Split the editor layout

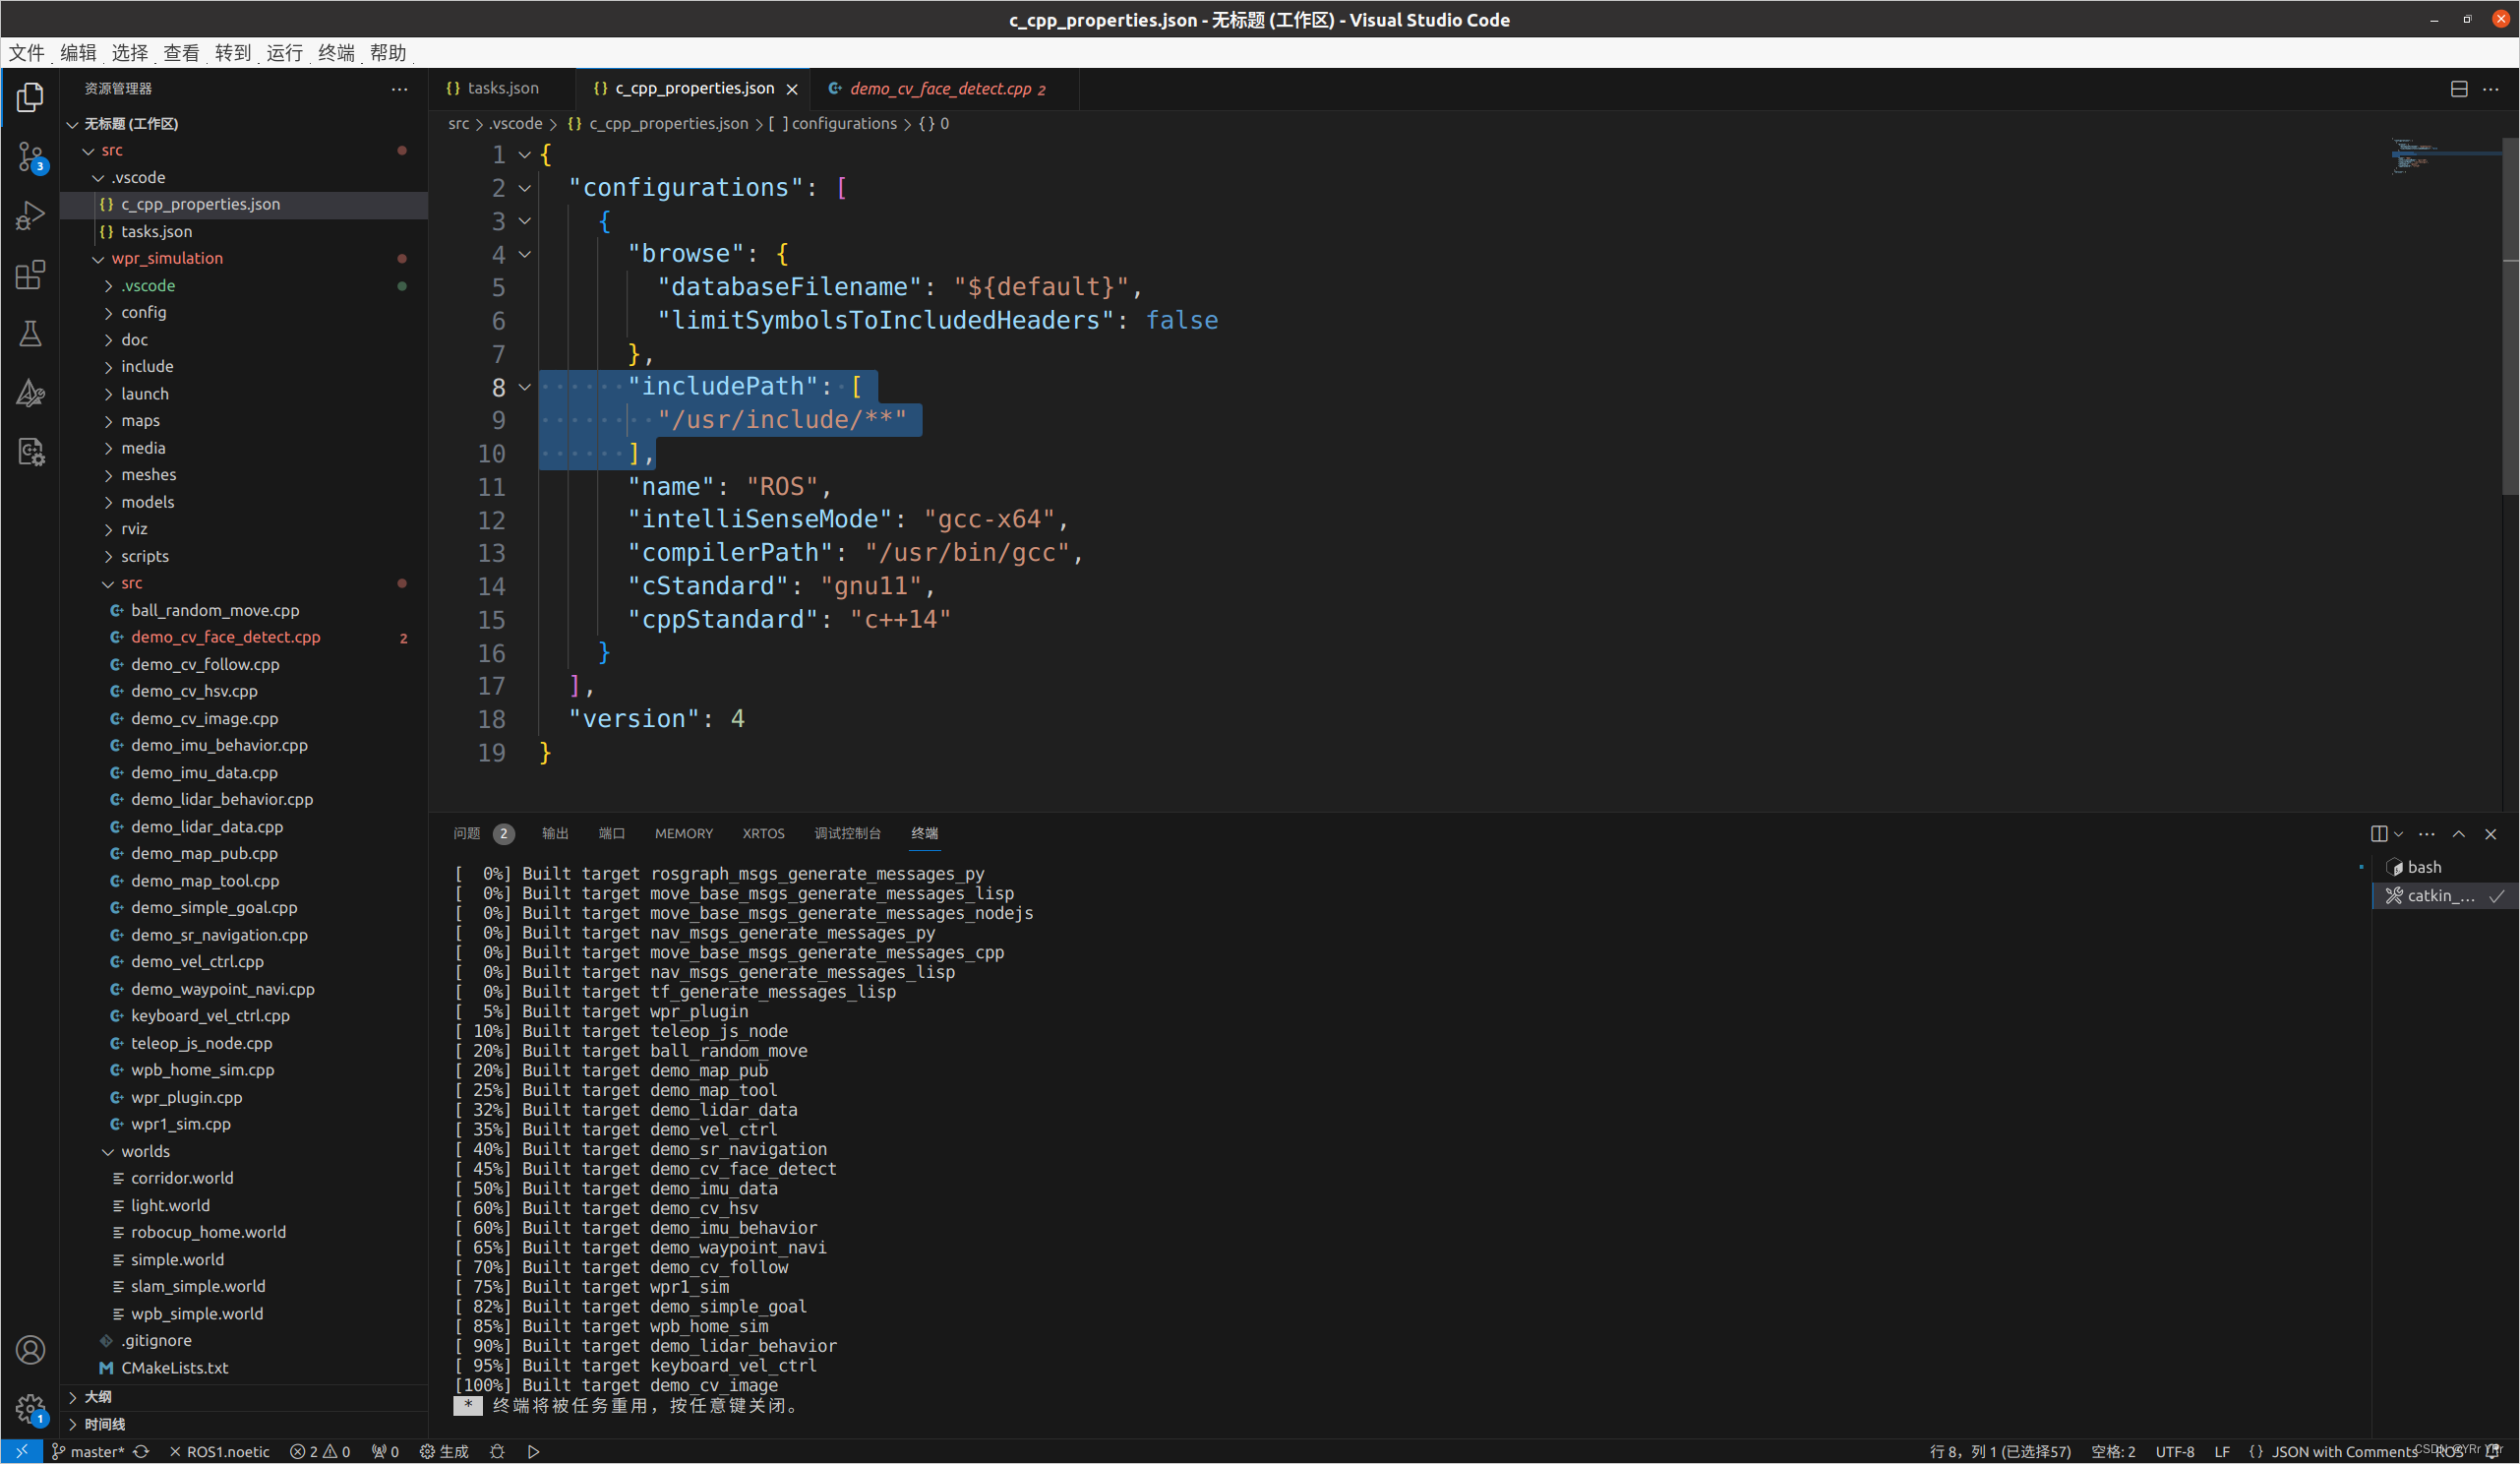tap(2459, 89)
